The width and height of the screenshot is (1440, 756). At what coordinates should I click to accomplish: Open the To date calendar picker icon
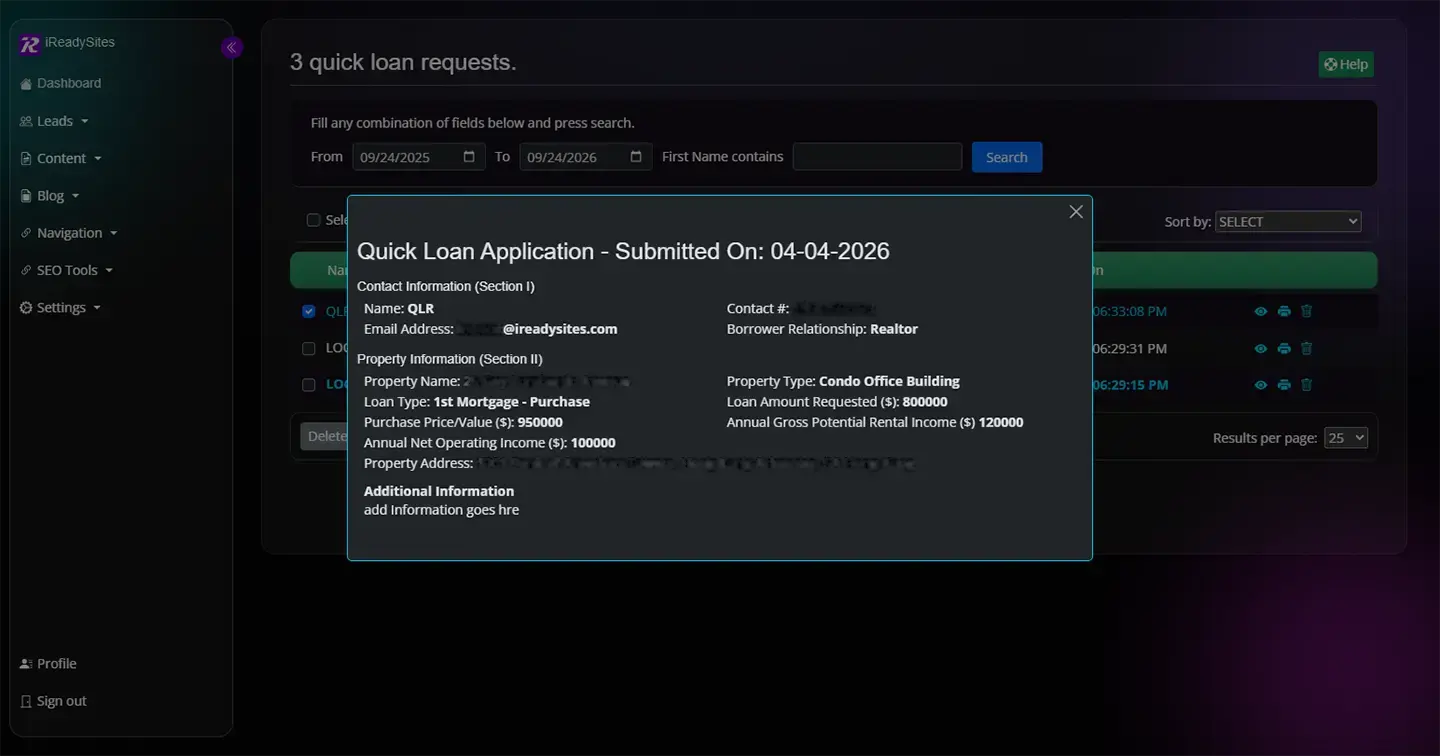tap(636, 157)
